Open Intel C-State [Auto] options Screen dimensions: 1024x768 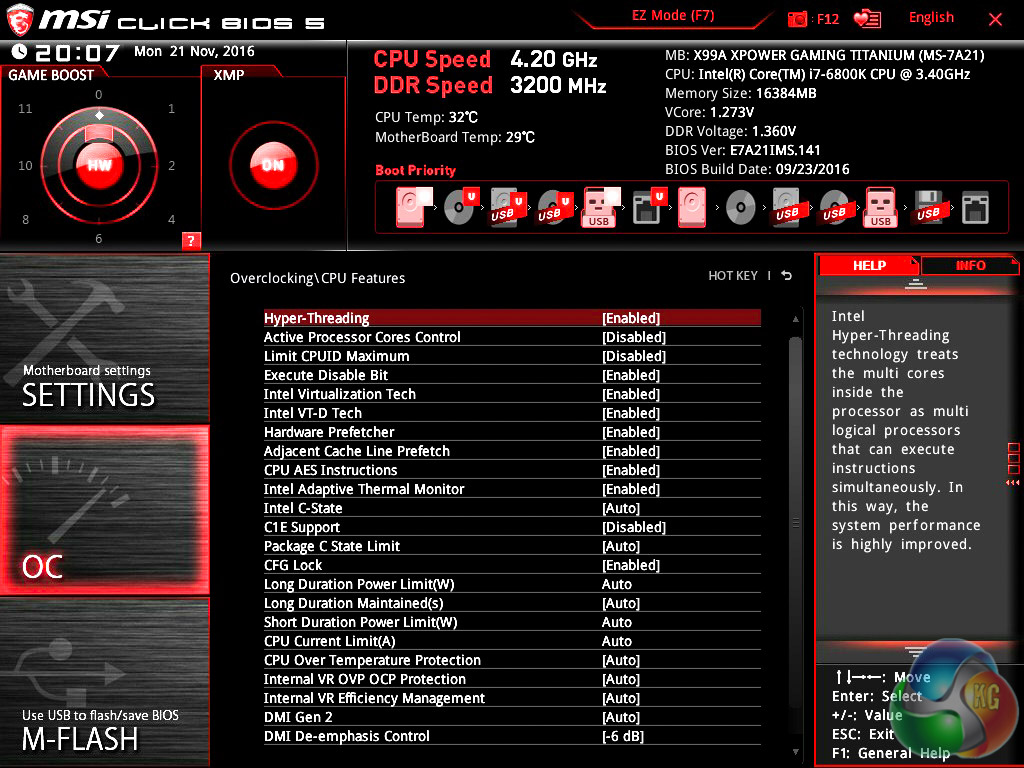pos(512,508)
